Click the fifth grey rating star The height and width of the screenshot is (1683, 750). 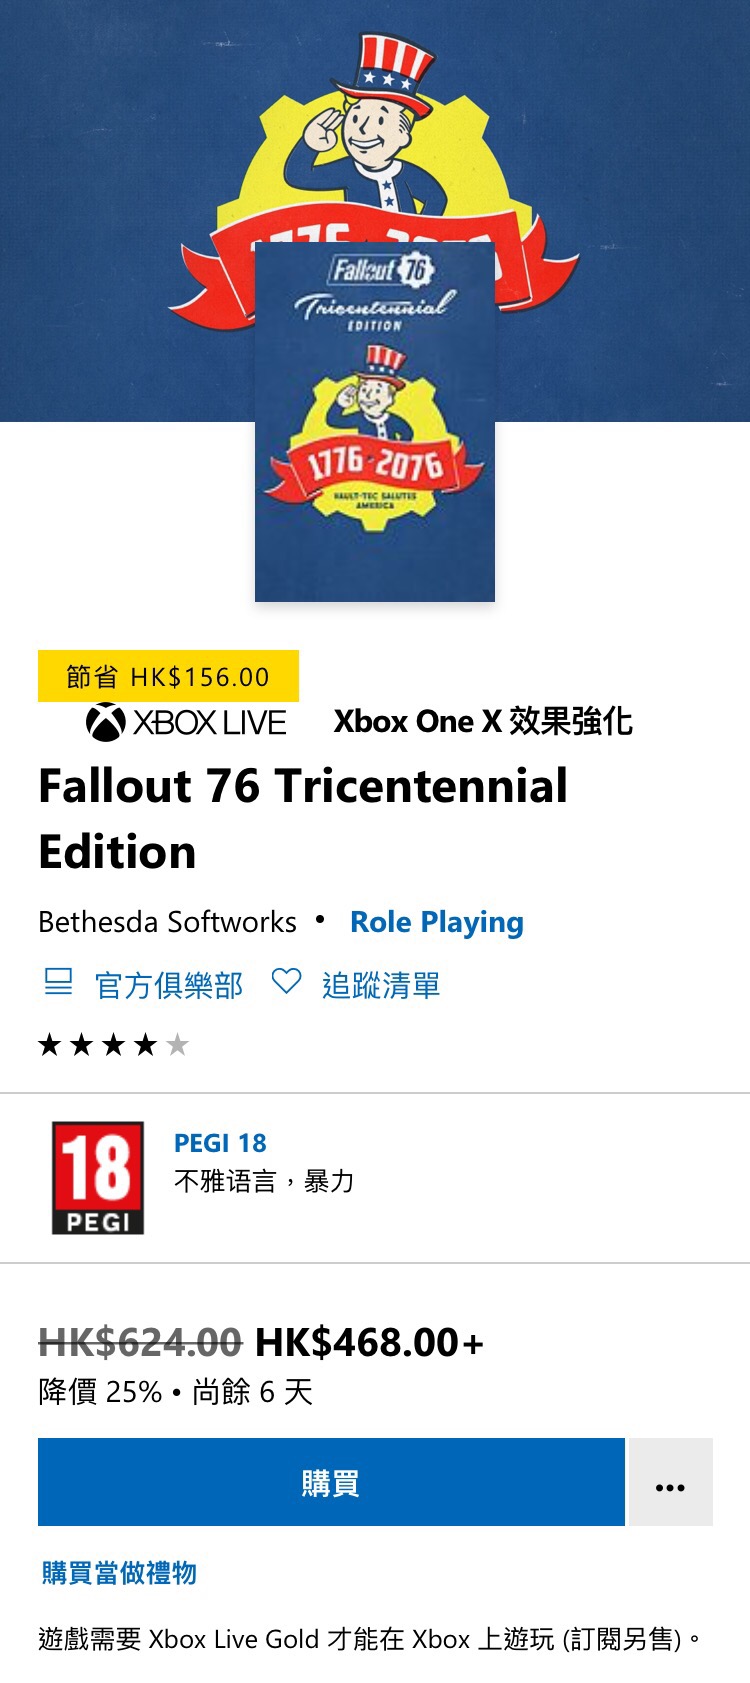pos(177,1045)
